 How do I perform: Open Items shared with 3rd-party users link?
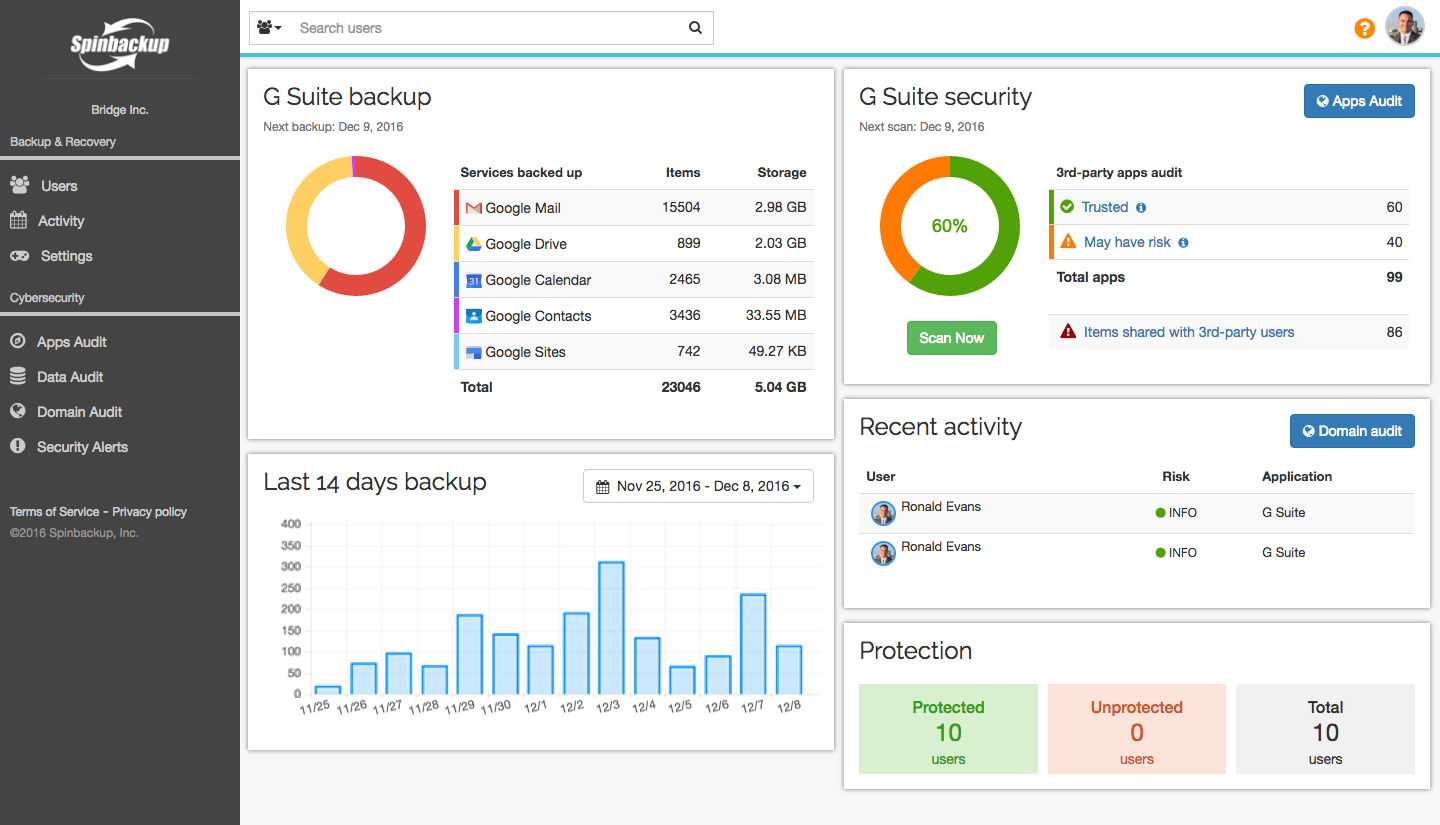pos(1189,332)
